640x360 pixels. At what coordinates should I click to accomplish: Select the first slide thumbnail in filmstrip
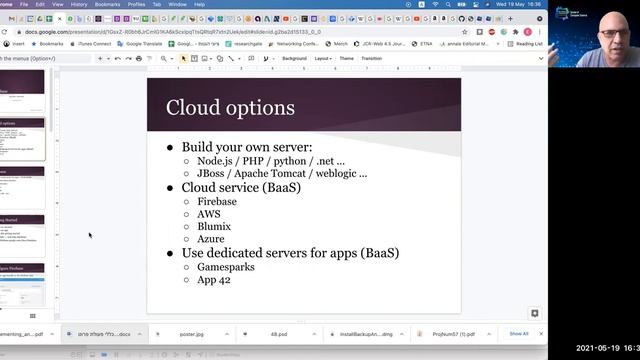[x=22, y=91]
